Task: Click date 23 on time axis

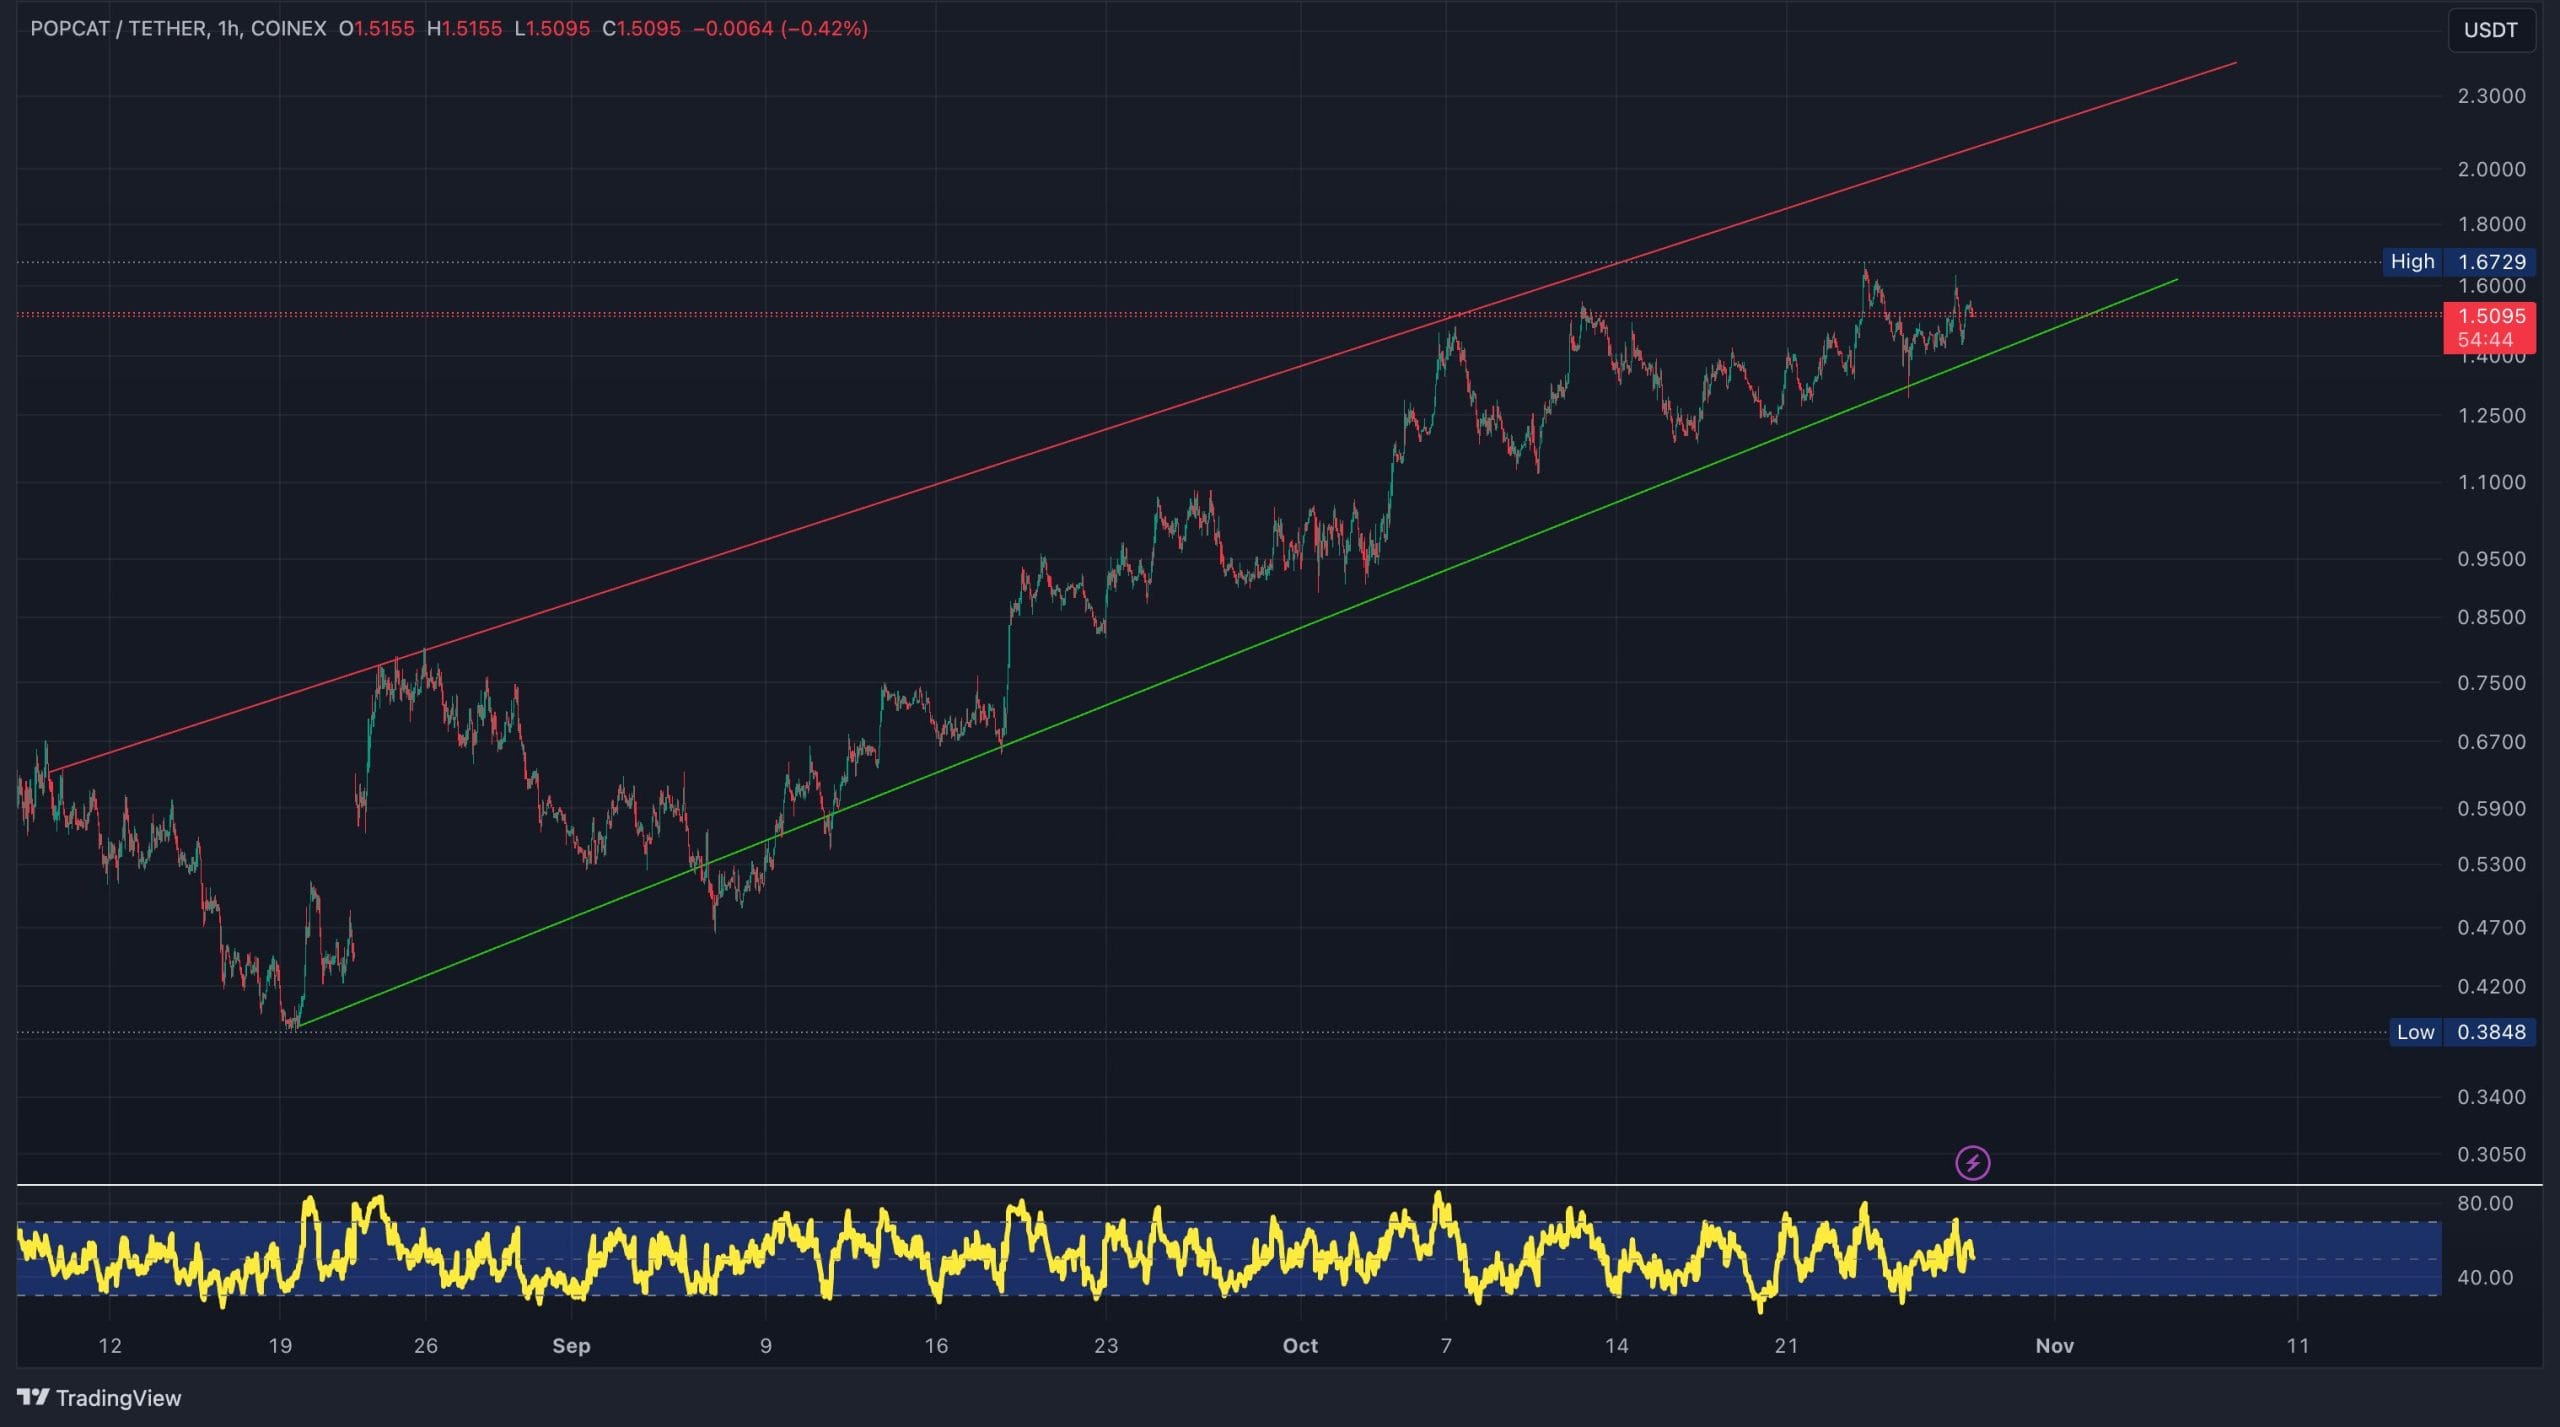Action: (x=1106, y=1346)
